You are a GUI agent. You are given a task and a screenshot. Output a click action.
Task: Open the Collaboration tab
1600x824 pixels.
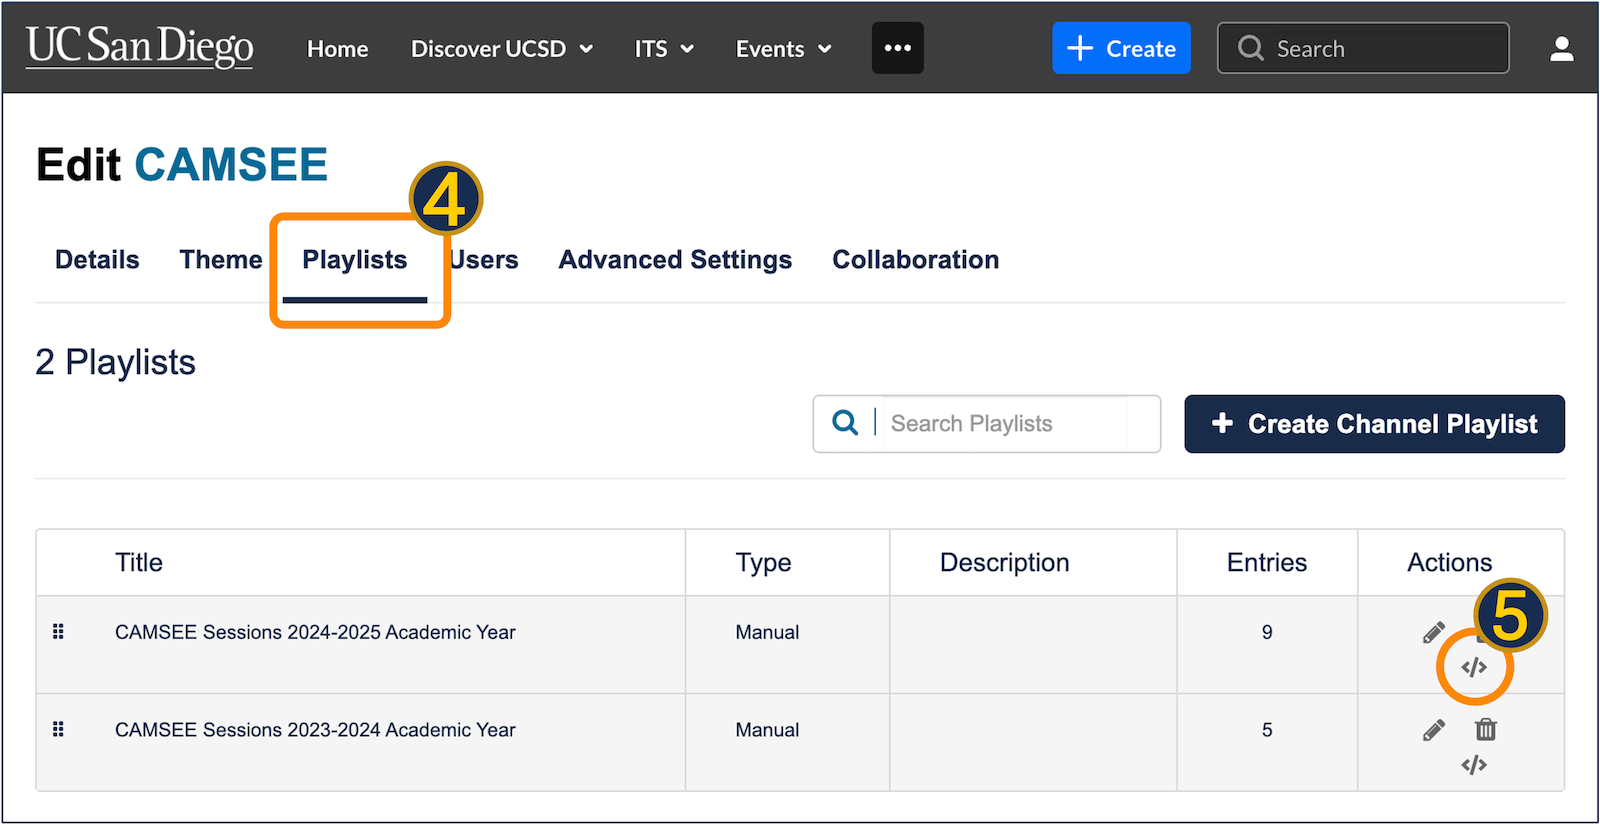coord(915,260)
